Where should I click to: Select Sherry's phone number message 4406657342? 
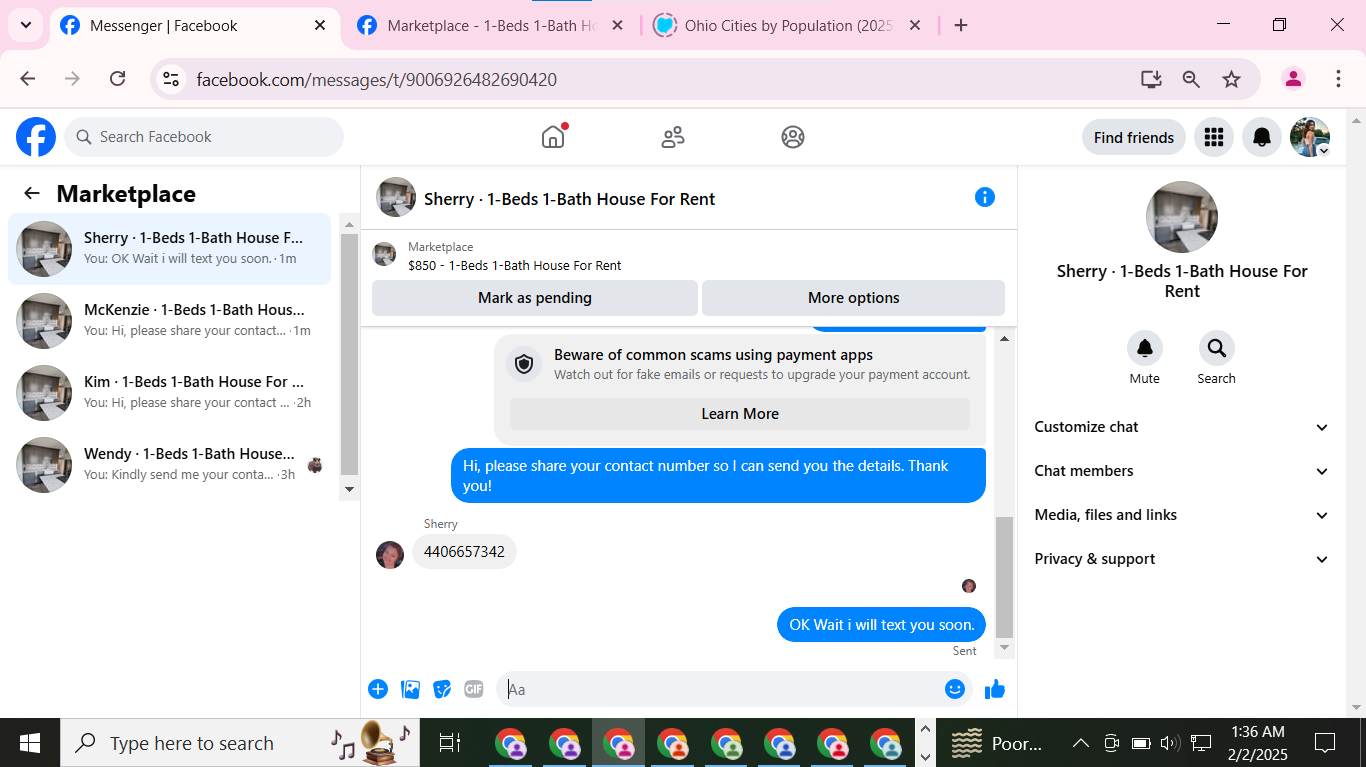(464, 552)
